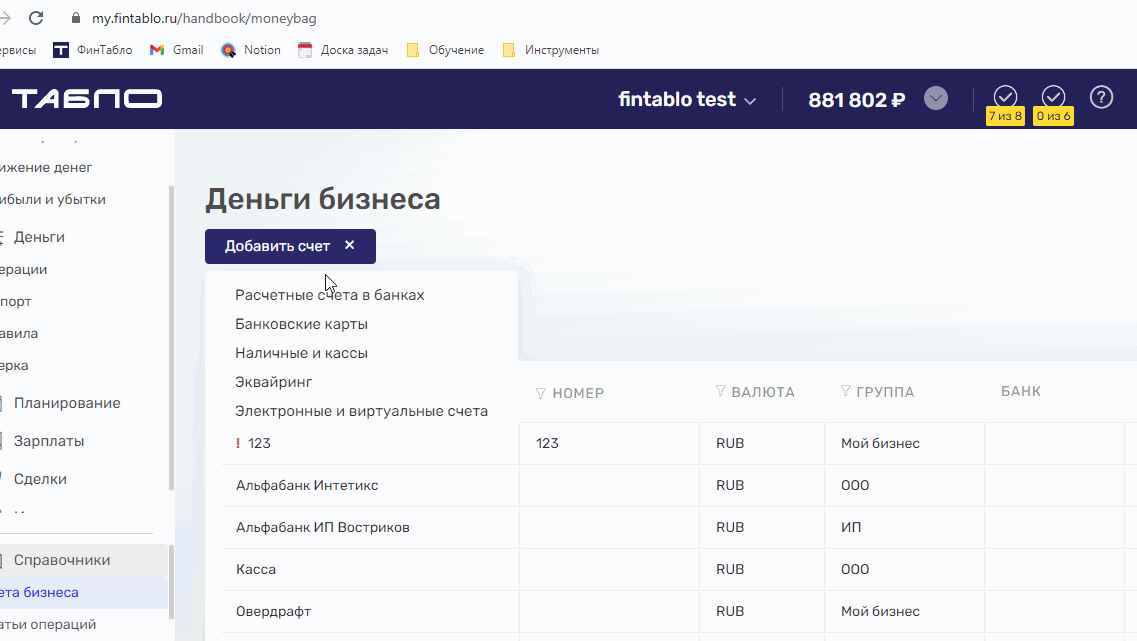Viewport: 1137px width, 641px height.
Task: Click the filter icon next to ВАЛЮТА
Action: pyautogui.click(x=720, y=391)
